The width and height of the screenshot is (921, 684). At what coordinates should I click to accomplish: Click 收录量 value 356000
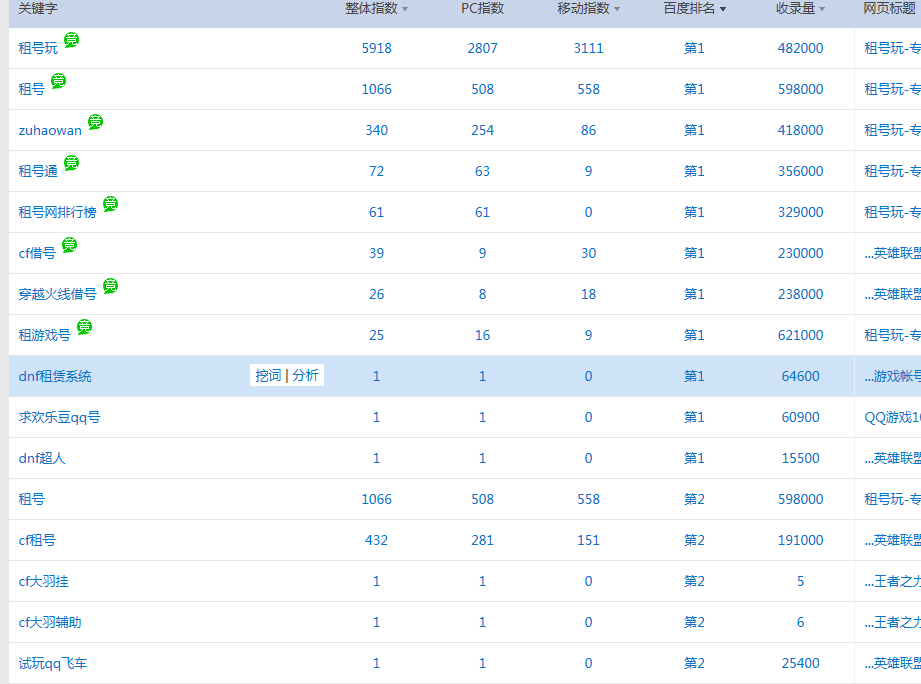[x=801, y=171]
